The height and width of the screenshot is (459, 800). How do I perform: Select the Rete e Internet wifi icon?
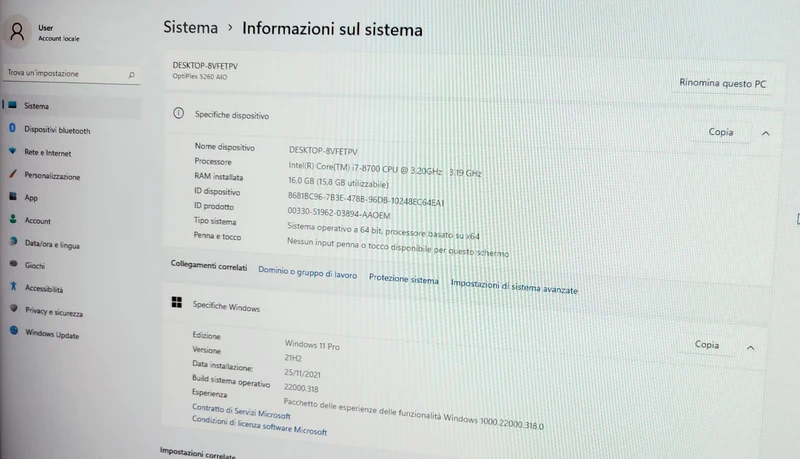pos(13,151)
